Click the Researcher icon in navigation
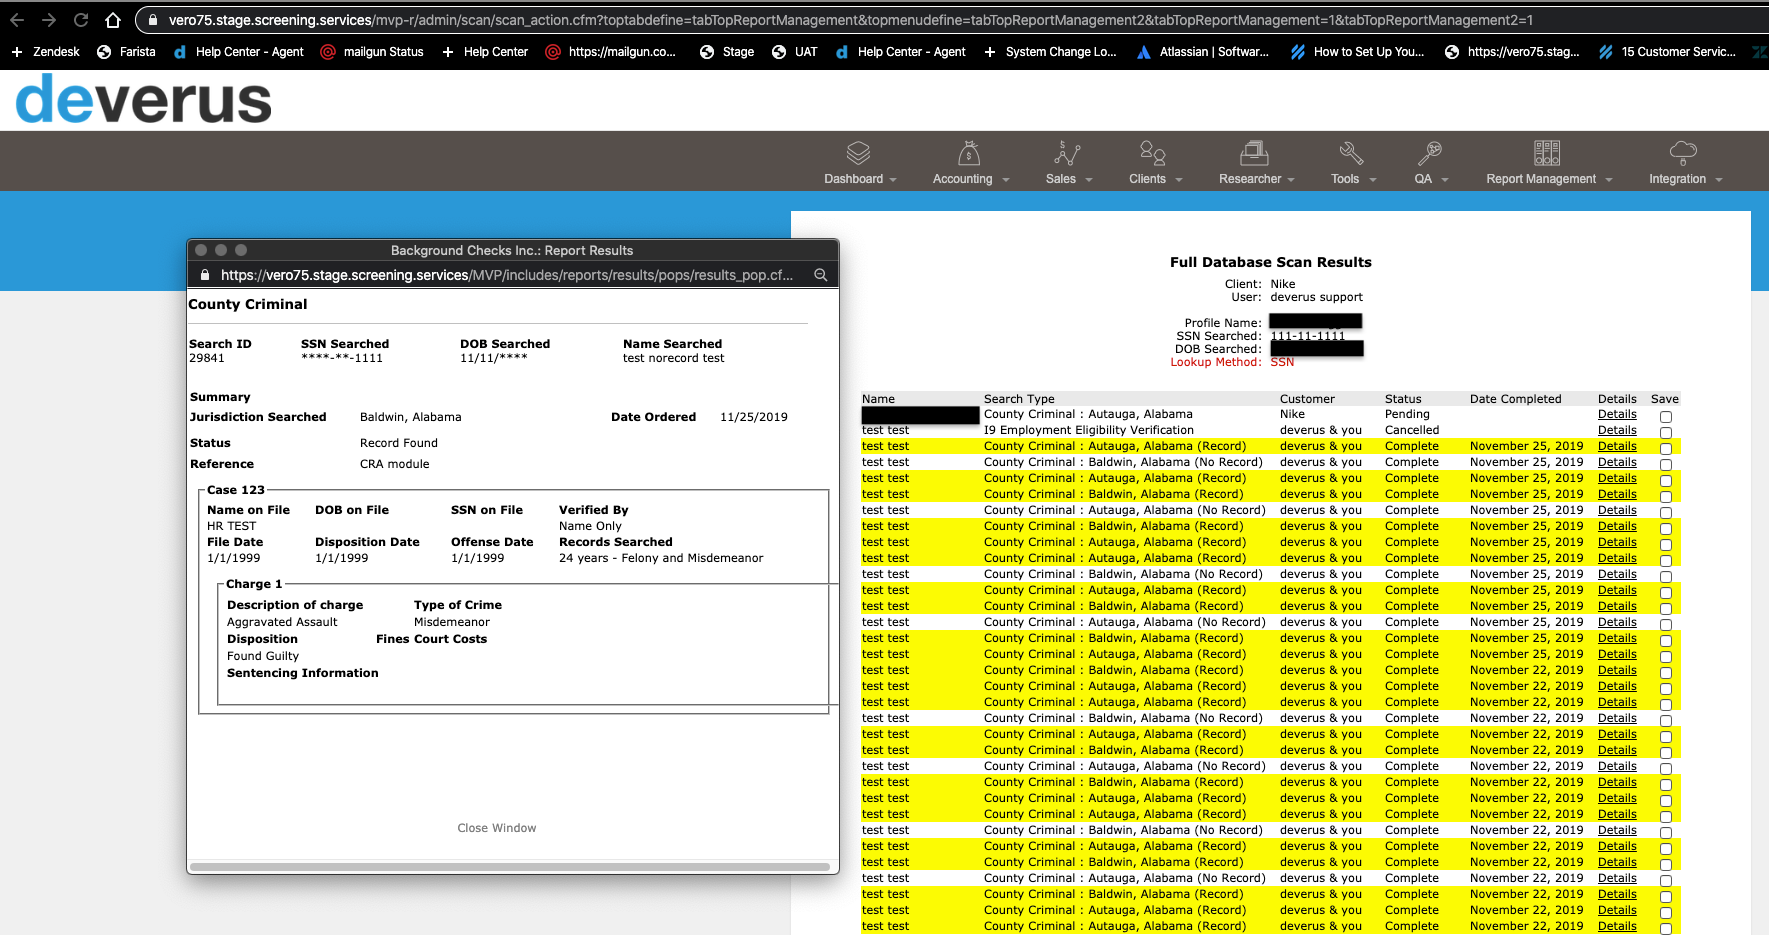This screenshot has height=935, width=1769. [1254, 153]
